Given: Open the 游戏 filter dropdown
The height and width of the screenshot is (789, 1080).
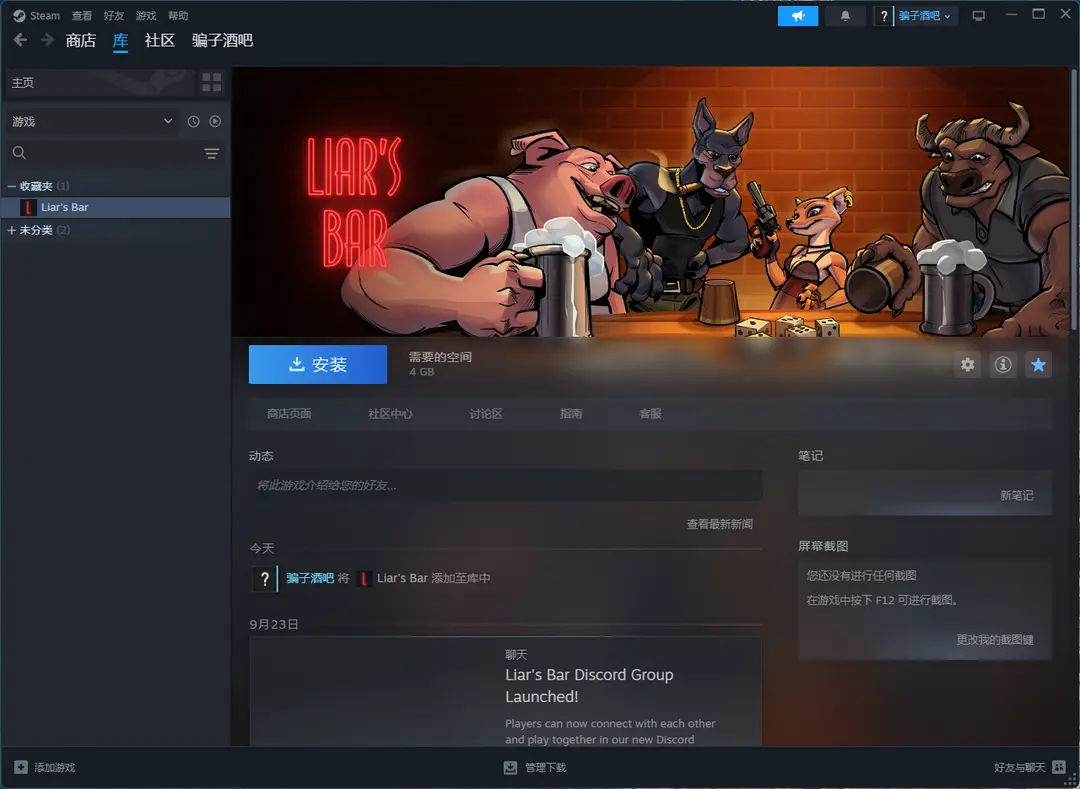Looking at the screenshot, I should [x=92, y=121].
